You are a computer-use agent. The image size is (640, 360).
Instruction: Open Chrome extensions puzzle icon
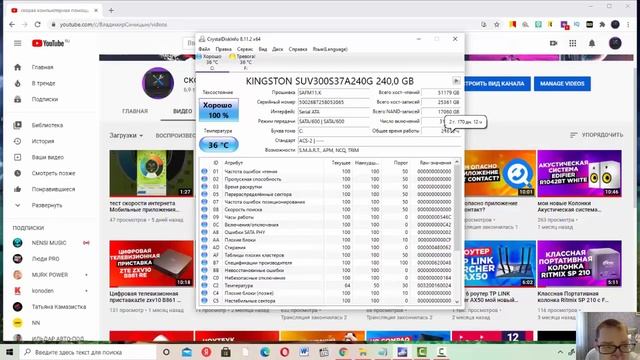pyautogui.click(x=602, y=24)
